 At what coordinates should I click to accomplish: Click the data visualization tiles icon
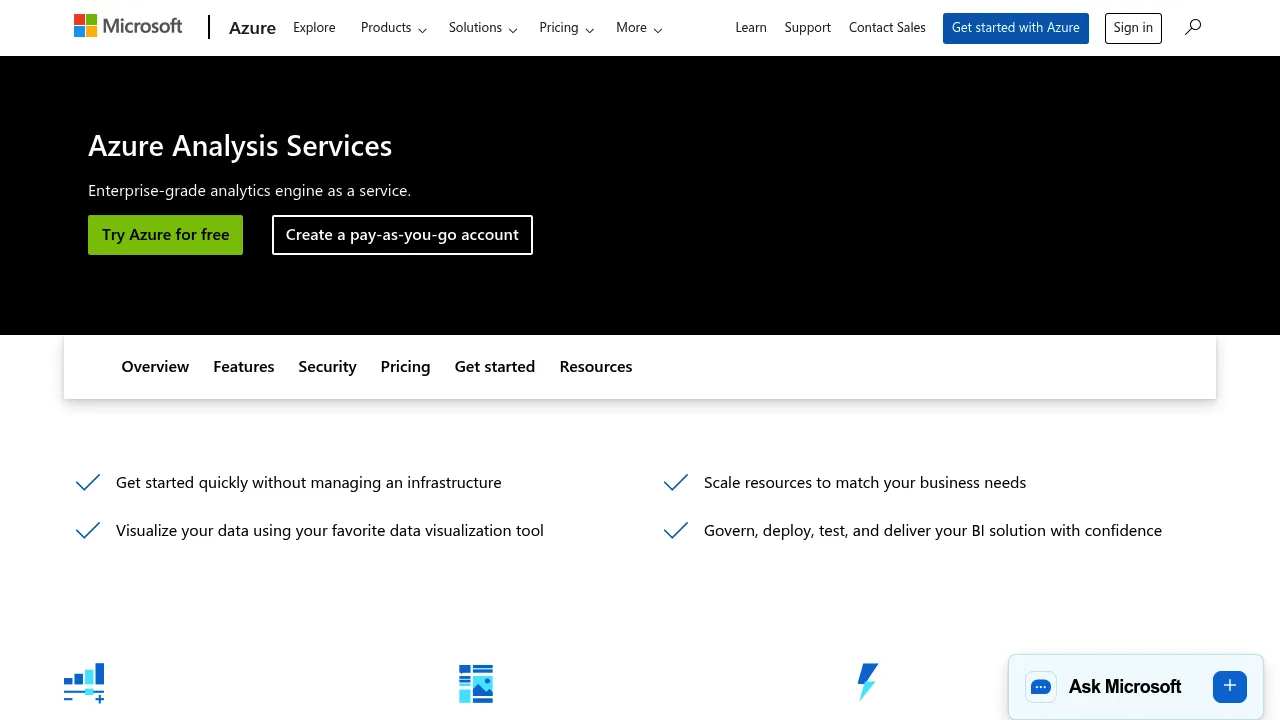(476, 683)
